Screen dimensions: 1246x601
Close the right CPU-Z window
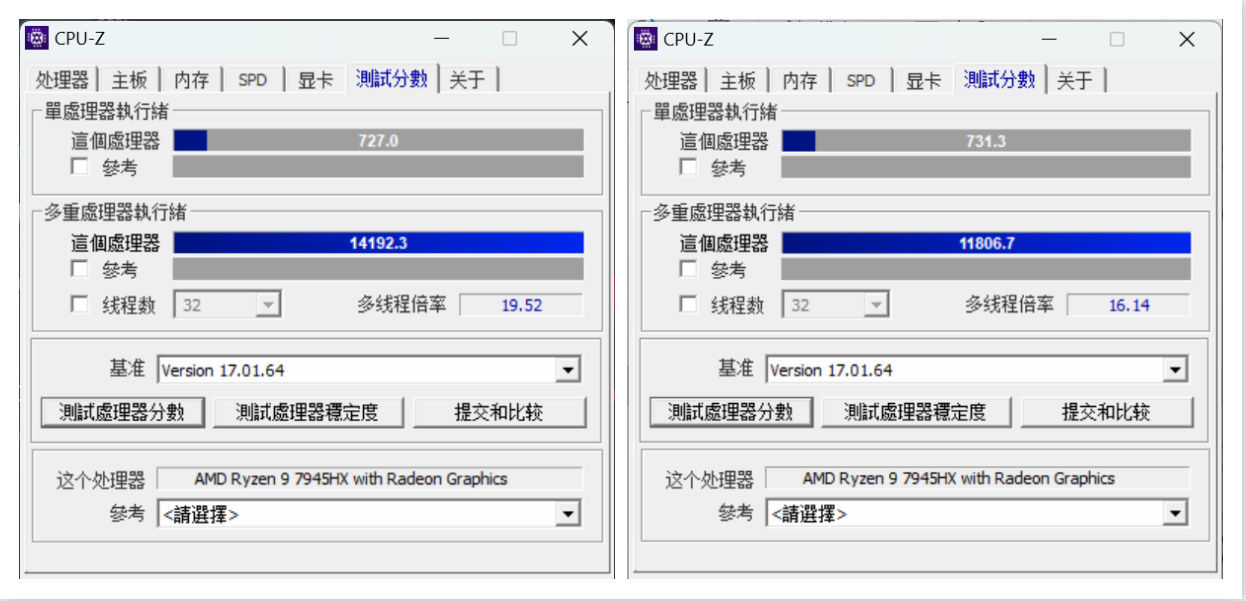pos(1187,39)
